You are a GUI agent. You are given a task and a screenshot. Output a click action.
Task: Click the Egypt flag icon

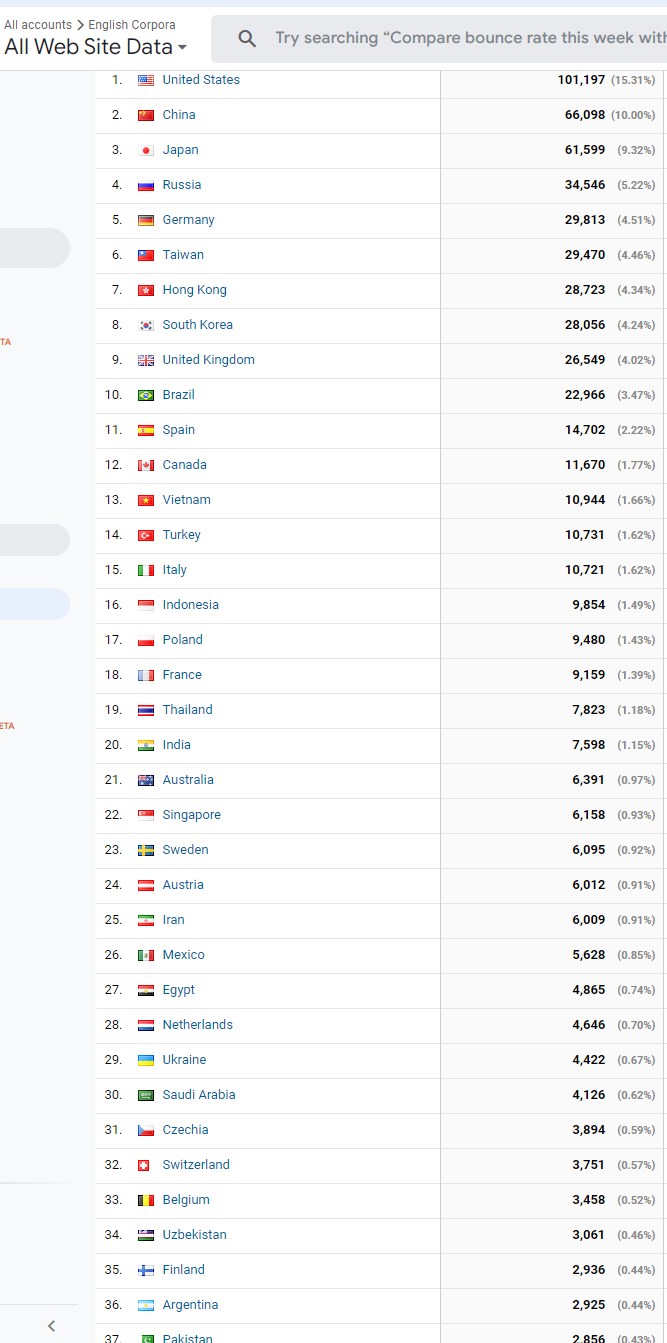tap(146, 990)
